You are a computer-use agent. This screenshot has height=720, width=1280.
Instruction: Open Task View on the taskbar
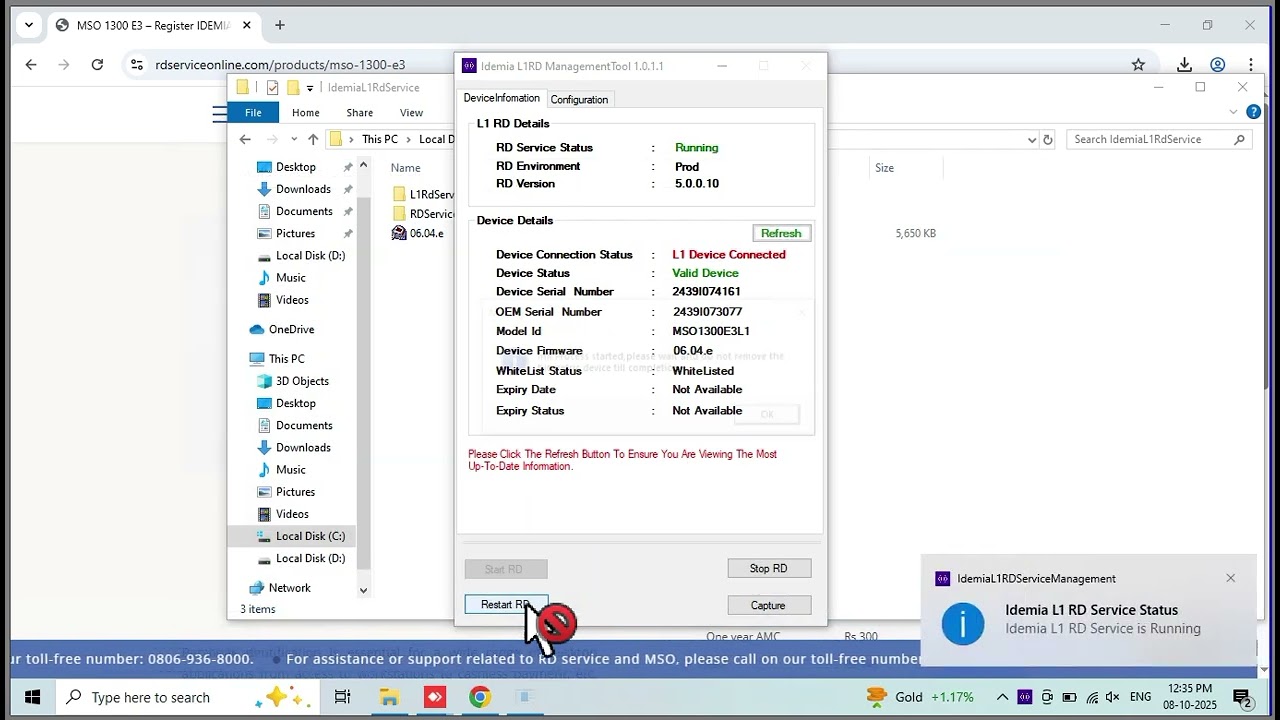(x=342, y=697)
